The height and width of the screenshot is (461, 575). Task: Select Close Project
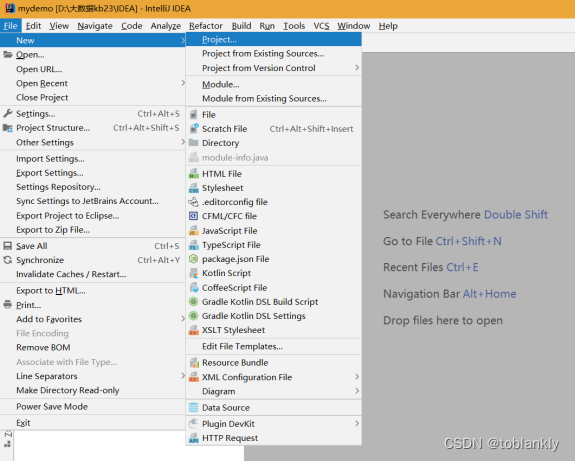point(93,98)
